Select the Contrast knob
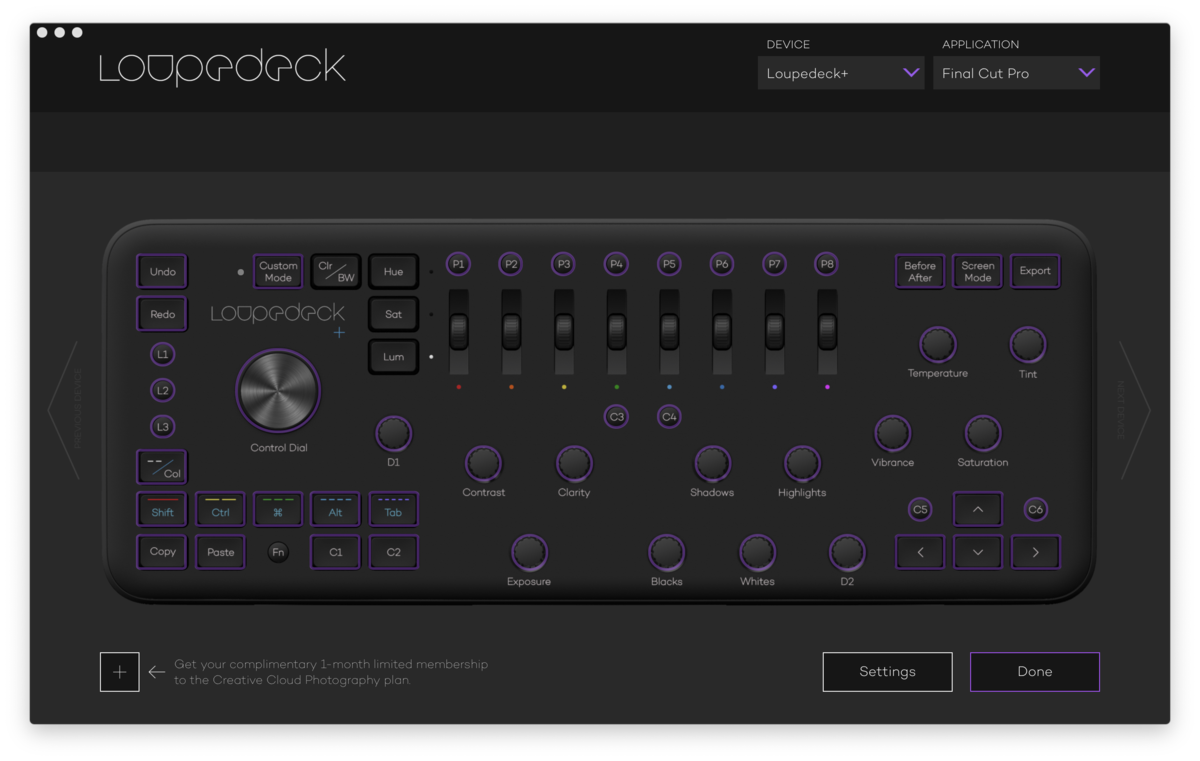The width and height of the screenshot is (1200, 761). [483, 463]
